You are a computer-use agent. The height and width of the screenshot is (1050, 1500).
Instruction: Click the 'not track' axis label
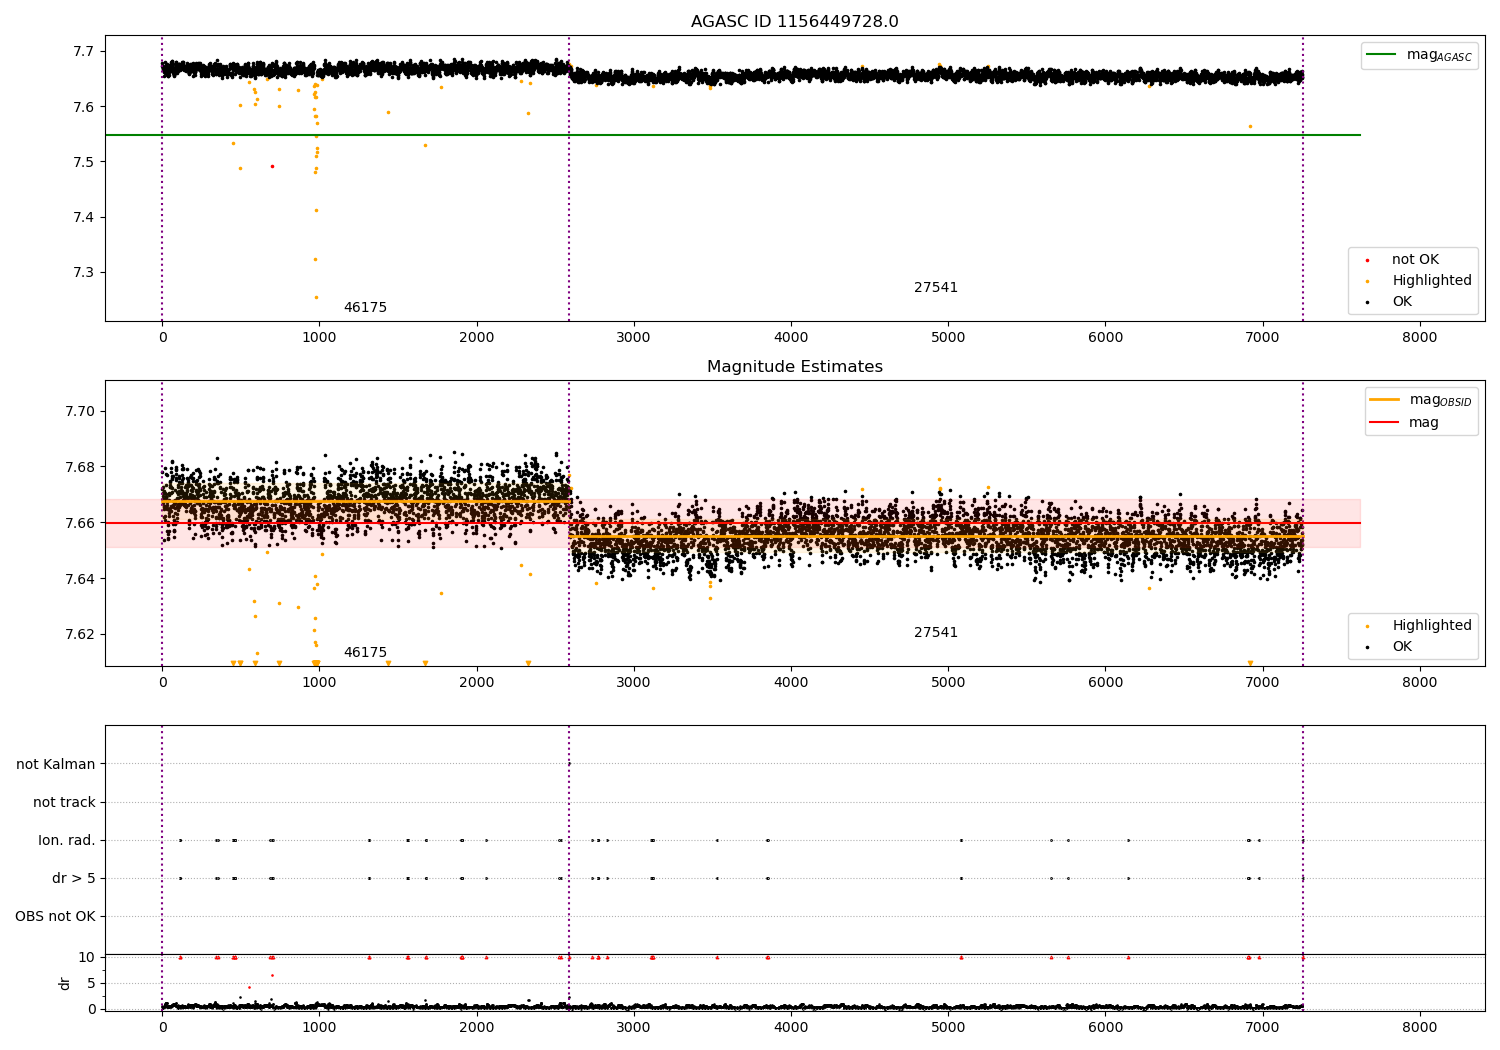[x=64, y=803]
